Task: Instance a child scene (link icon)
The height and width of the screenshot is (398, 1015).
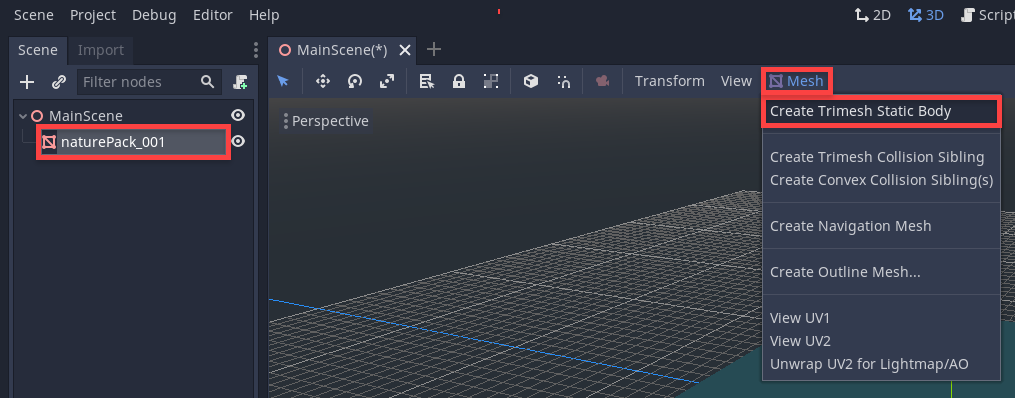Action: (x=59, y=82)
